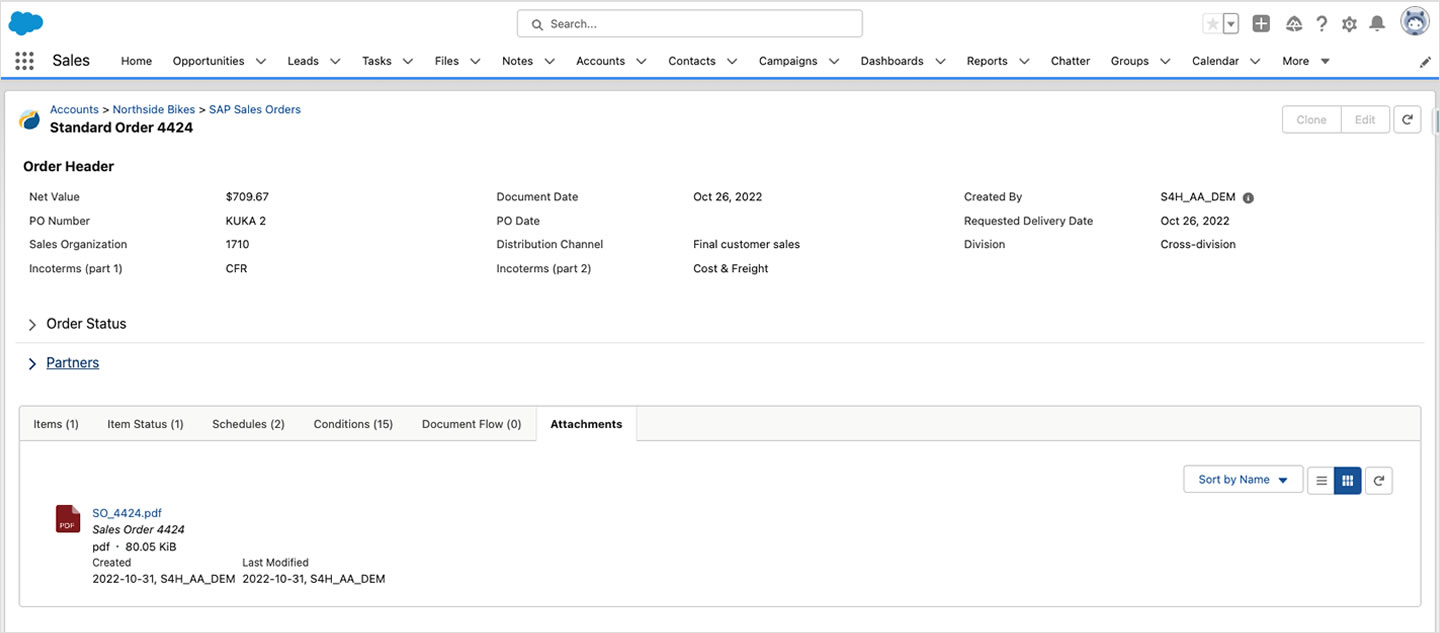The width and height of the screenshot is (1440, 633).
Task: Click the Accounts breadcrumb link
Action: tap(74, 109)
